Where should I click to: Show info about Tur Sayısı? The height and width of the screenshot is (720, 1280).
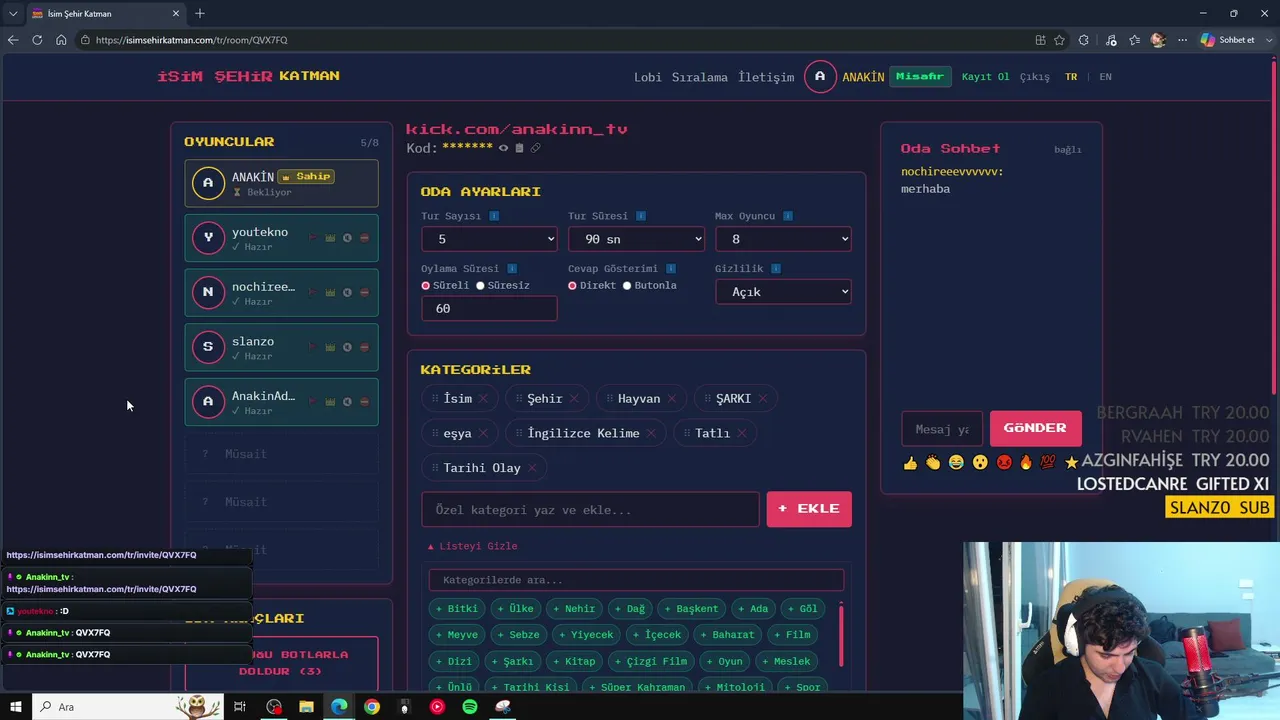(494, 216)
